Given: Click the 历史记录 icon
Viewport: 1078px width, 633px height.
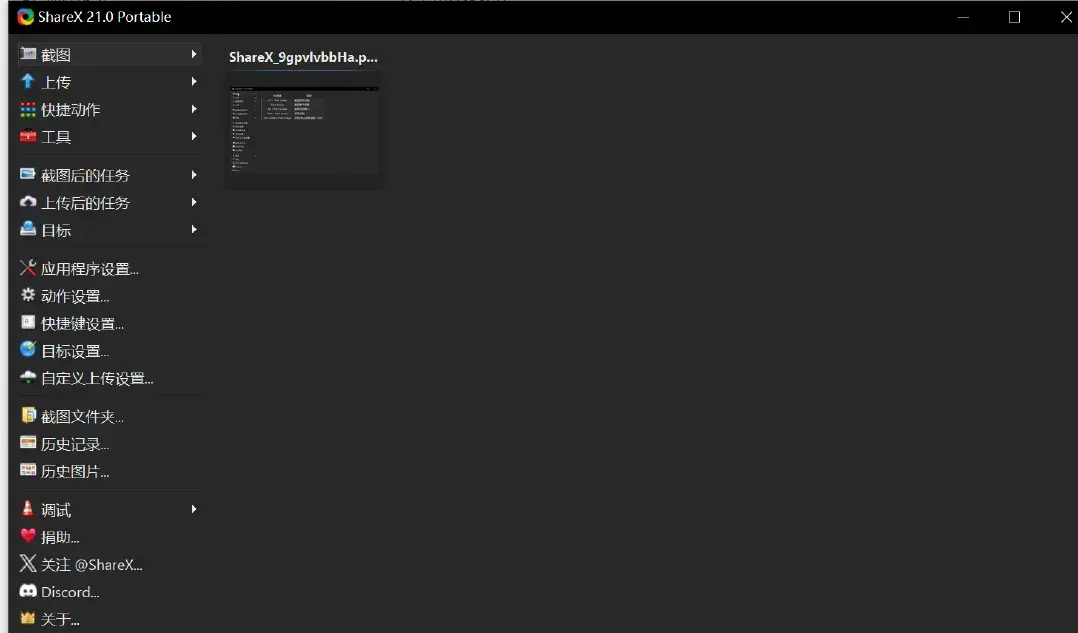Looking at the screenshot, I should [28, 443].
